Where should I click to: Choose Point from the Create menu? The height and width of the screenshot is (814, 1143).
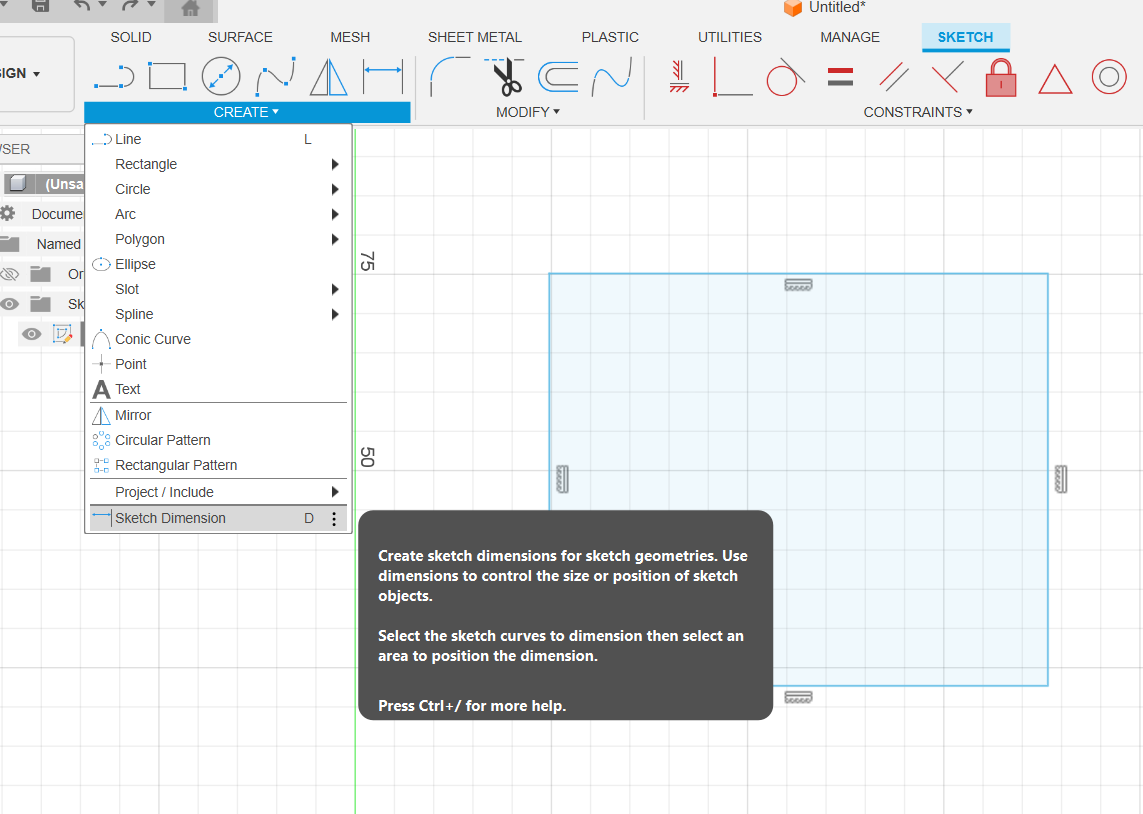tap(218, 364)
